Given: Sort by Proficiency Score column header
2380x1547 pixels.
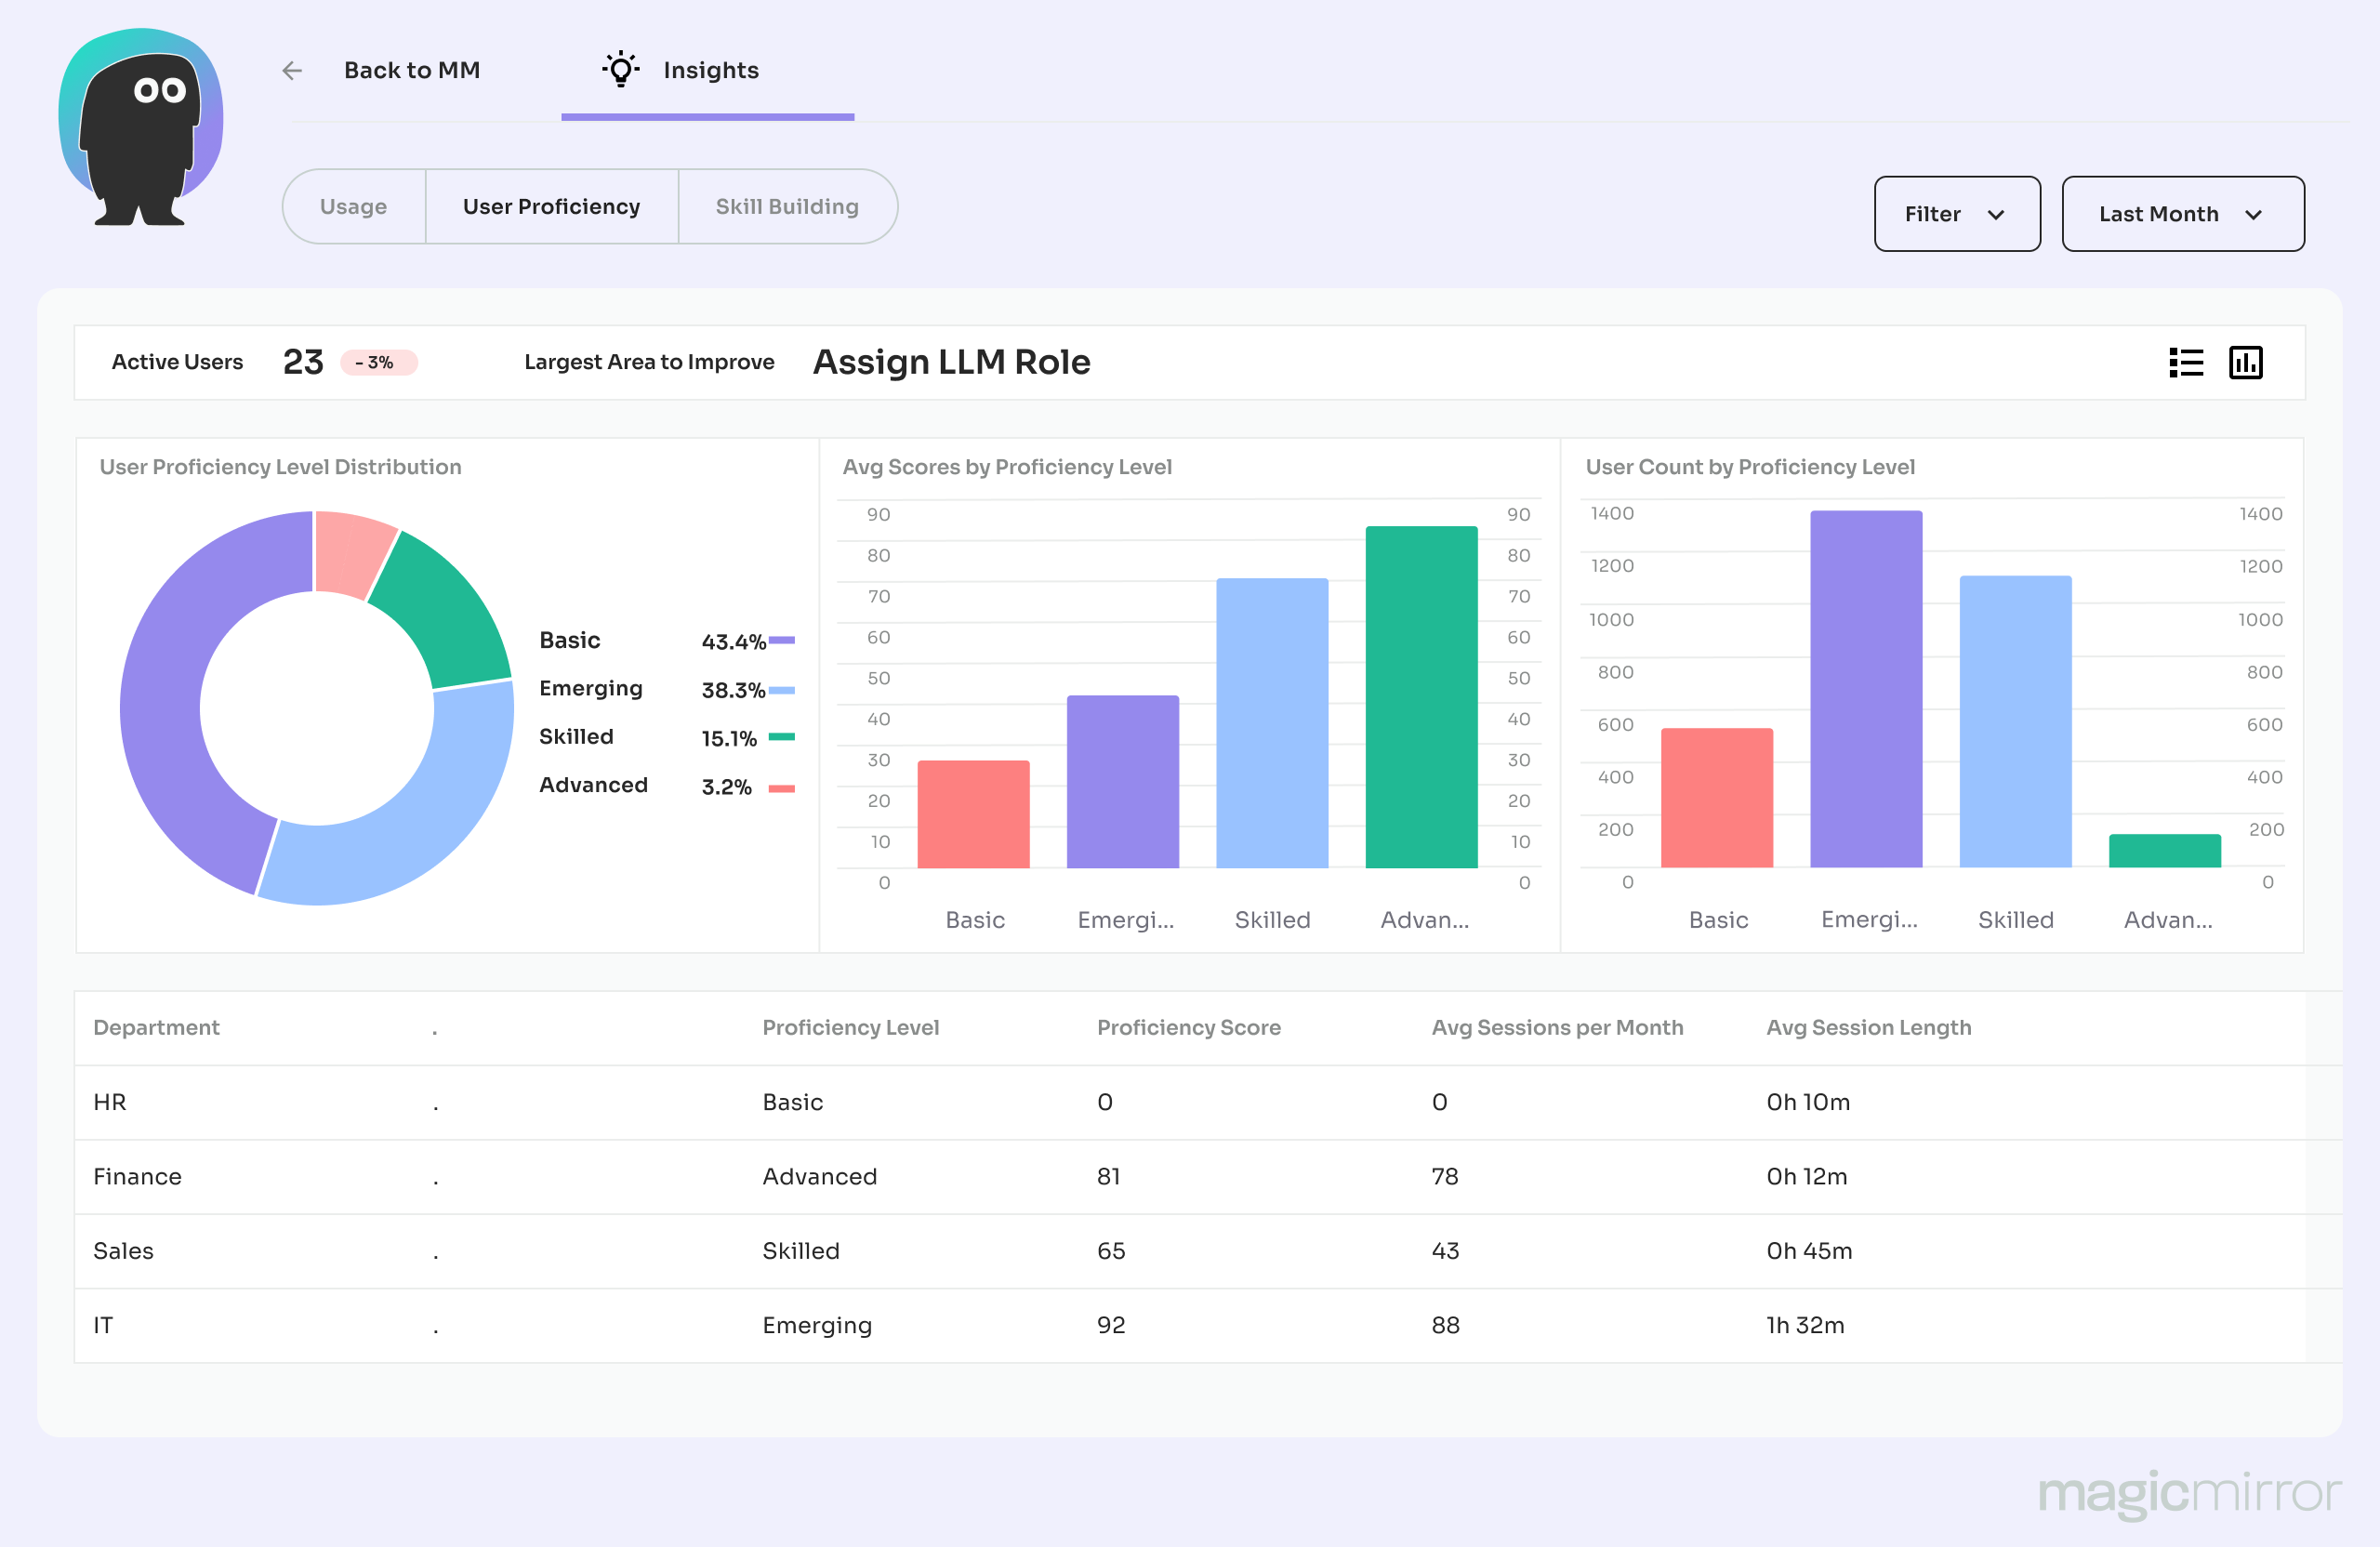Looking at the screenshot, I should pos(1188,1027).
